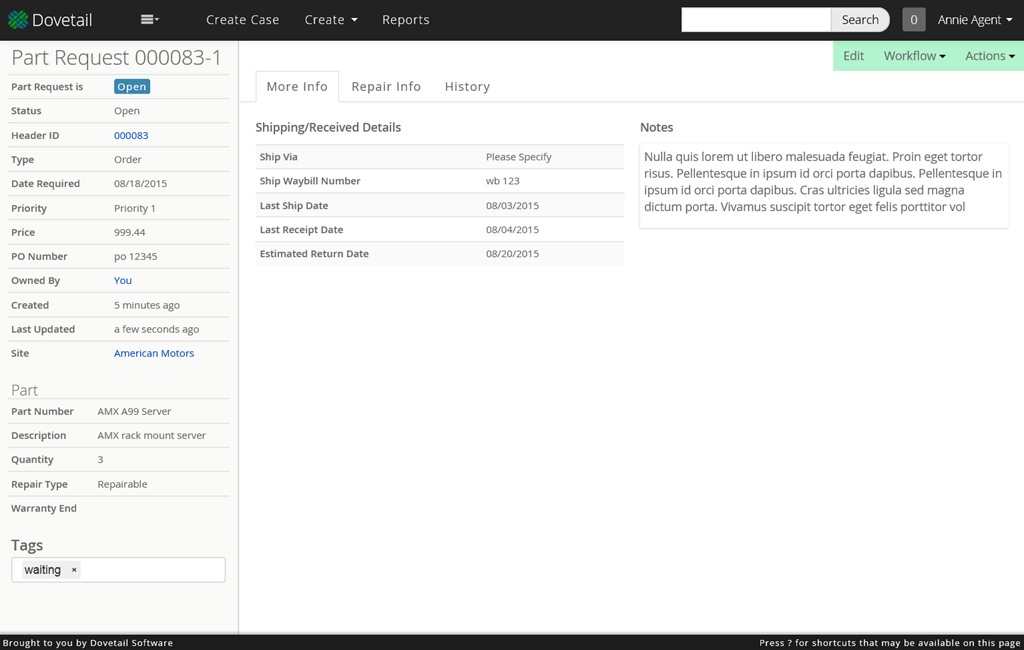1024x650 pixels.
Task: Open the hamburger list menu icon
Action: pos(150,20)
